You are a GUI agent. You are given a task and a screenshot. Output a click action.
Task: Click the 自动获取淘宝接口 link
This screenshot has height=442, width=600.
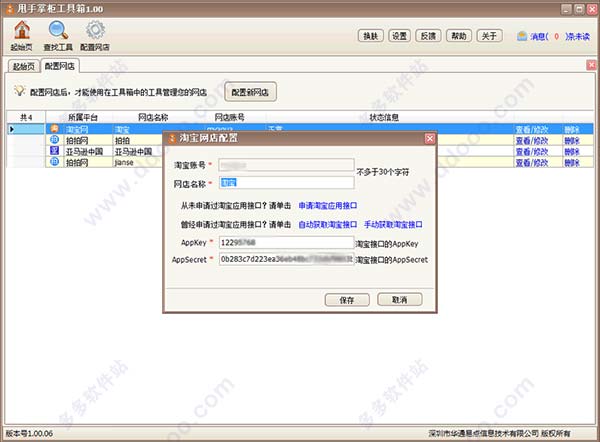pyautogui.click(x=328, y=225)
